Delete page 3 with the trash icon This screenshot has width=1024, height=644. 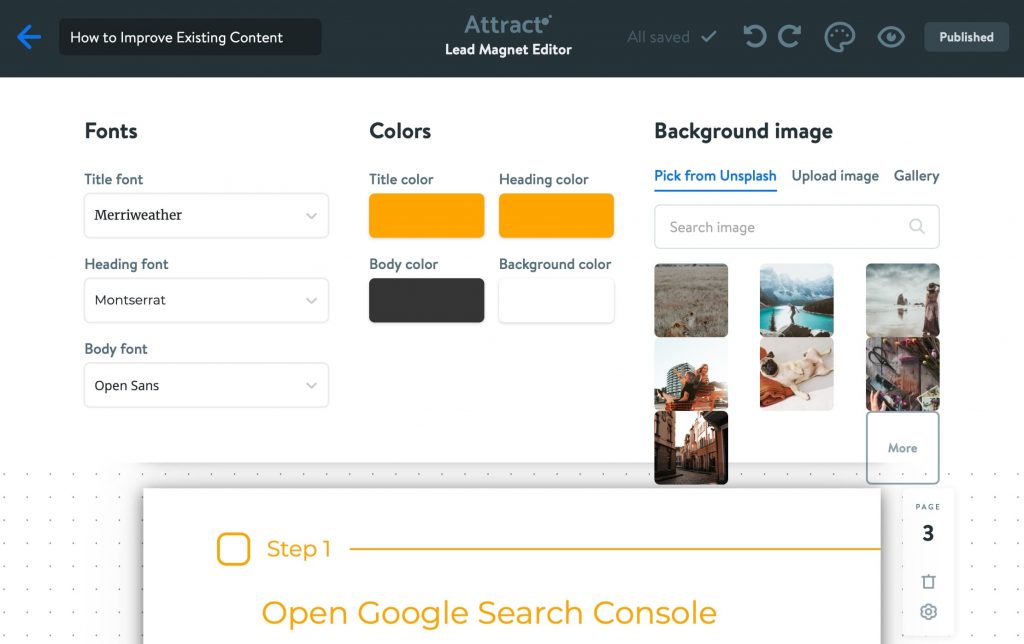point(928,581)
